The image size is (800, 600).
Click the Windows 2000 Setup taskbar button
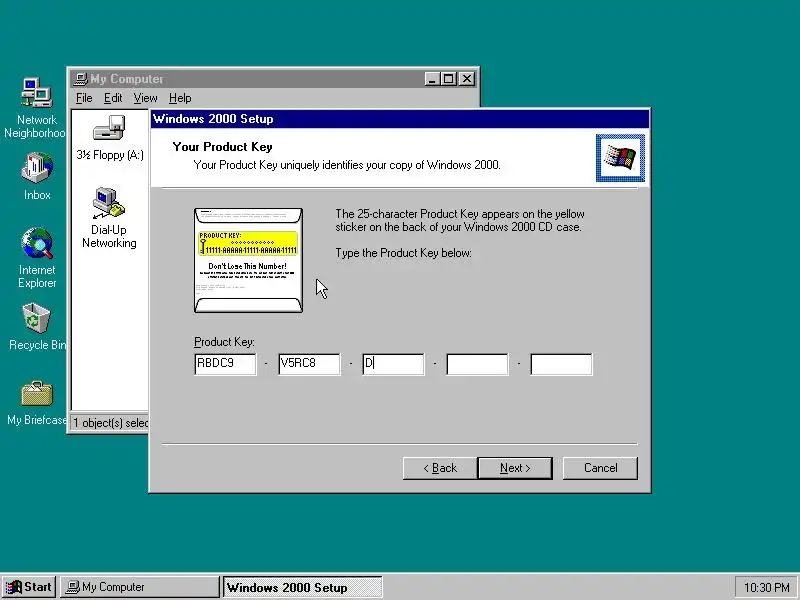pyautogui.click(x=303, y=587)
